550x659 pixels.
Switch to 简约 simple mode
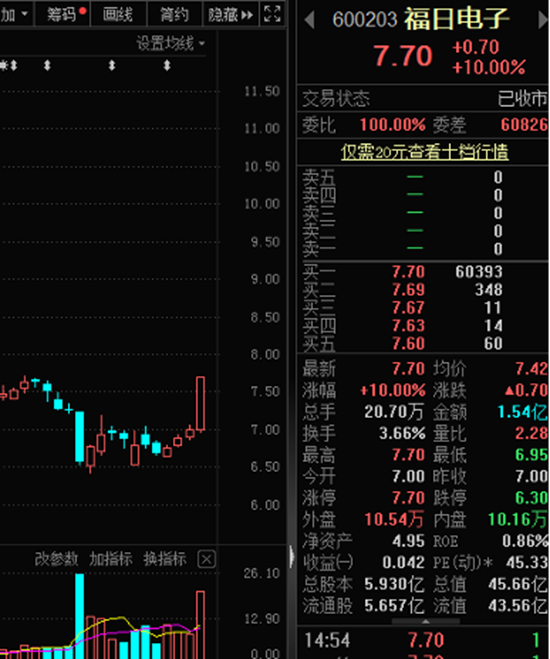pyautogui.click(x=174, y=15)
